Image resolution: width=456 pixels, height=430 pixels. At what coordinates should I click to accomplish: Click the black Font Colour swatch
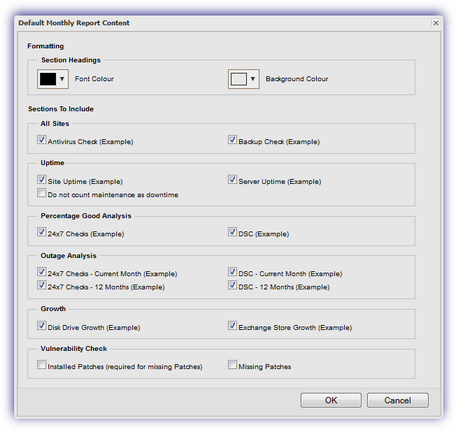point(48,79)
